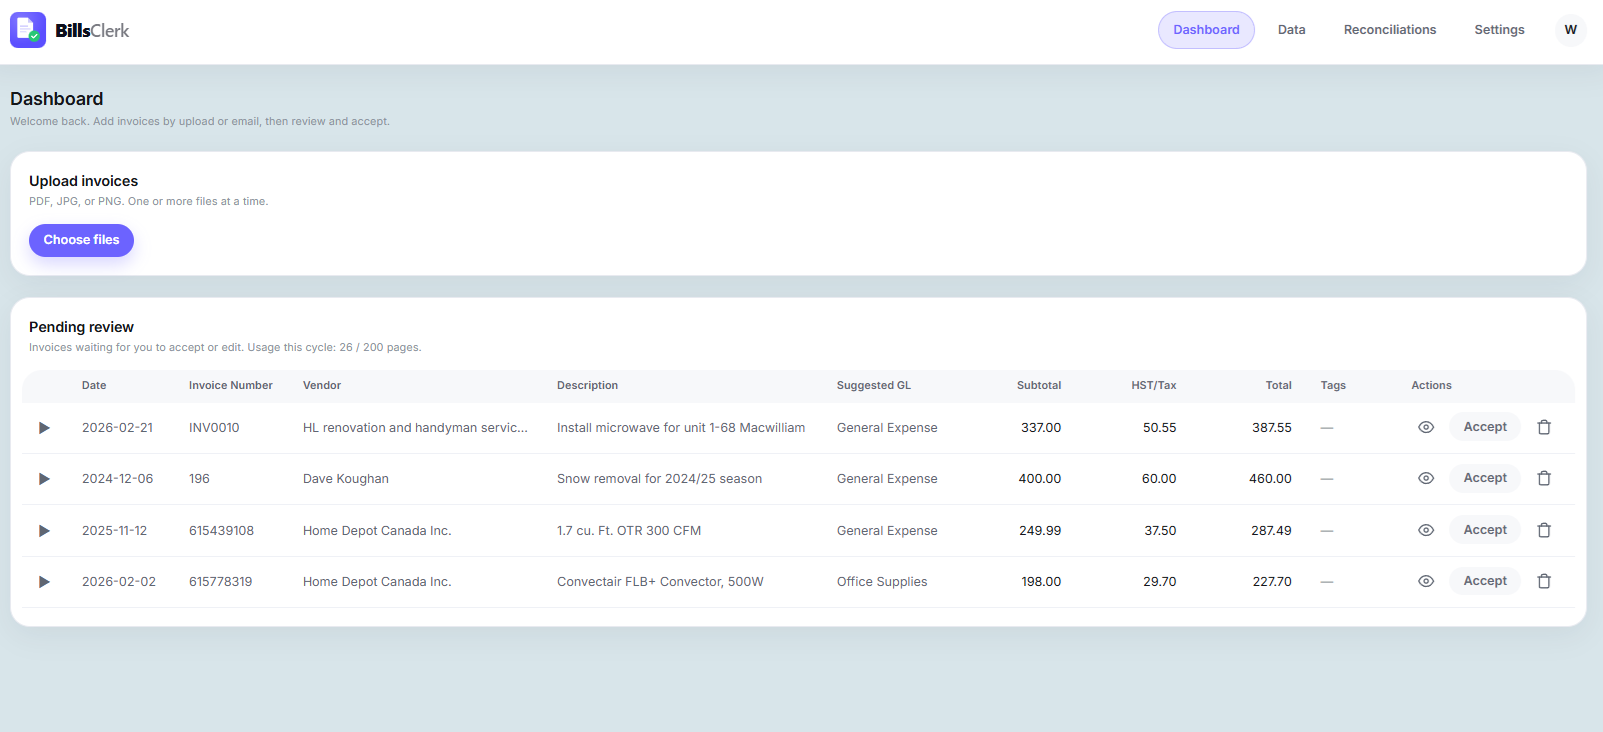Click the Convectair FLB+ Convector description
1603x732 pixels.
click(x=660, y=582)
